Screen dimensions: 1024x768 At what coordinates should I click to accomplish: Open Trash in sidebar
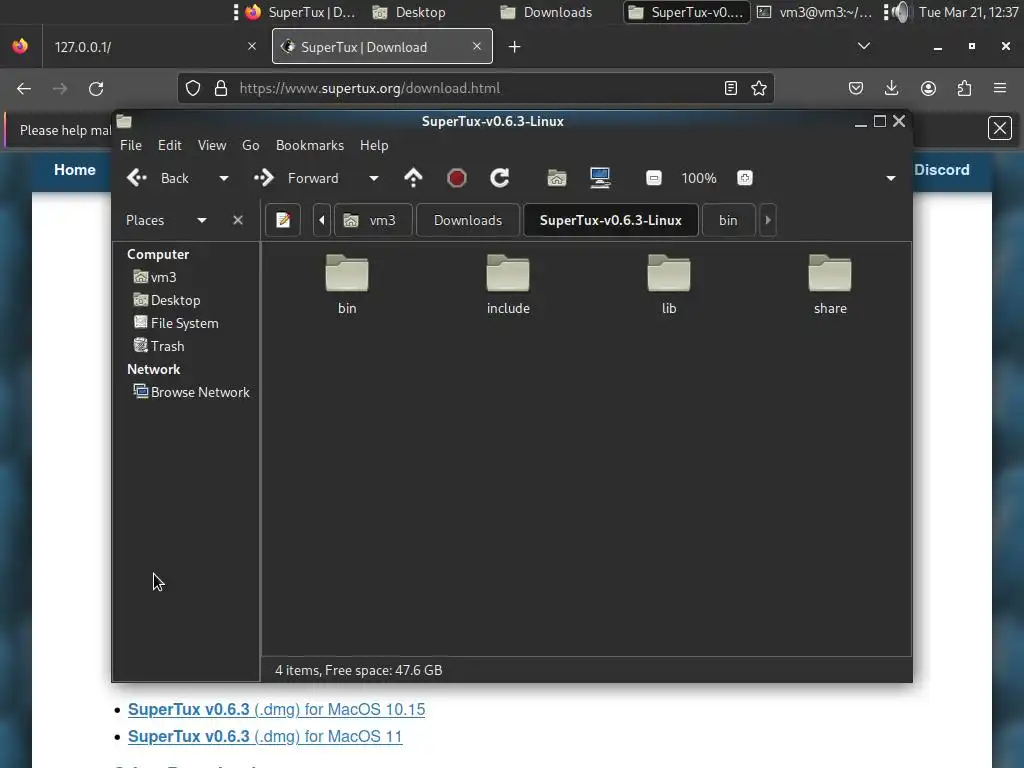pyautogui.click(x=159, y=345)
